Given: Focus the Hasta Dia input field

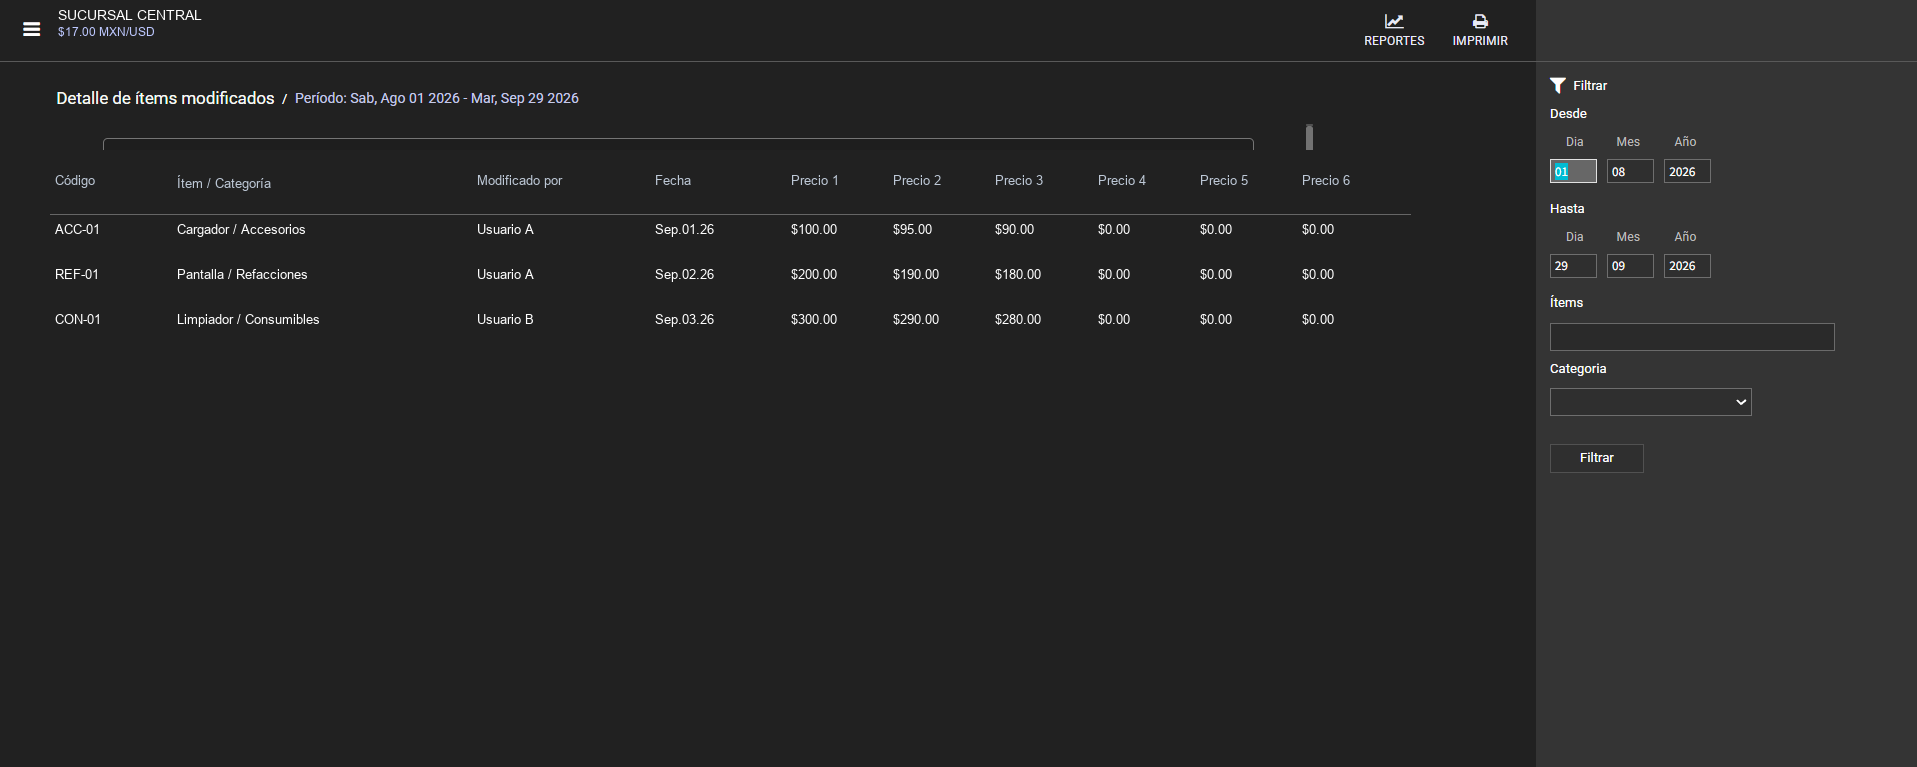Looking at the screenshot, I should 1573,266.
